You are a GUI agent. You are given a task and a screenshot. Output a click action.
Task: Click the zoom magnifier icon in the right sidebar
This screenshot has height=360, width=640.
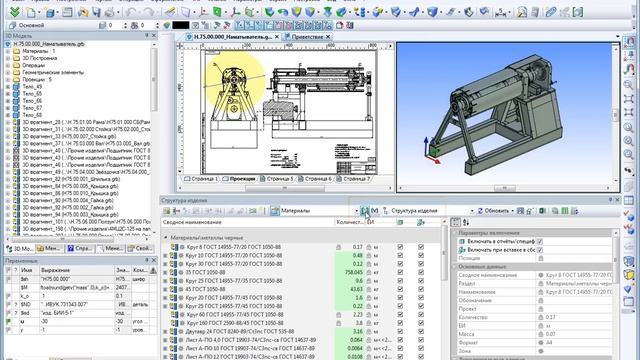(x=629, y=85)
